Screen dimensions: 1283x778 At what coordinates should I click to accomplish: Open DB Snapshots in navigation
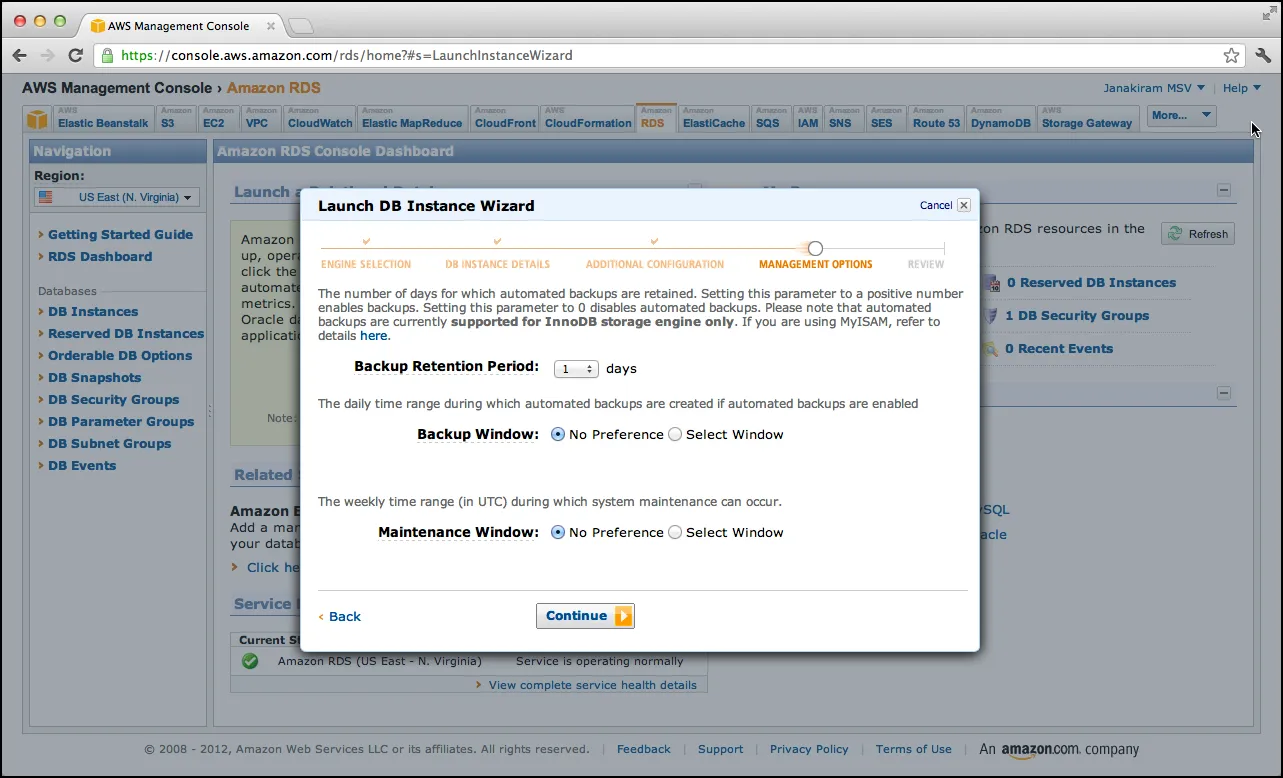[94, 378]
